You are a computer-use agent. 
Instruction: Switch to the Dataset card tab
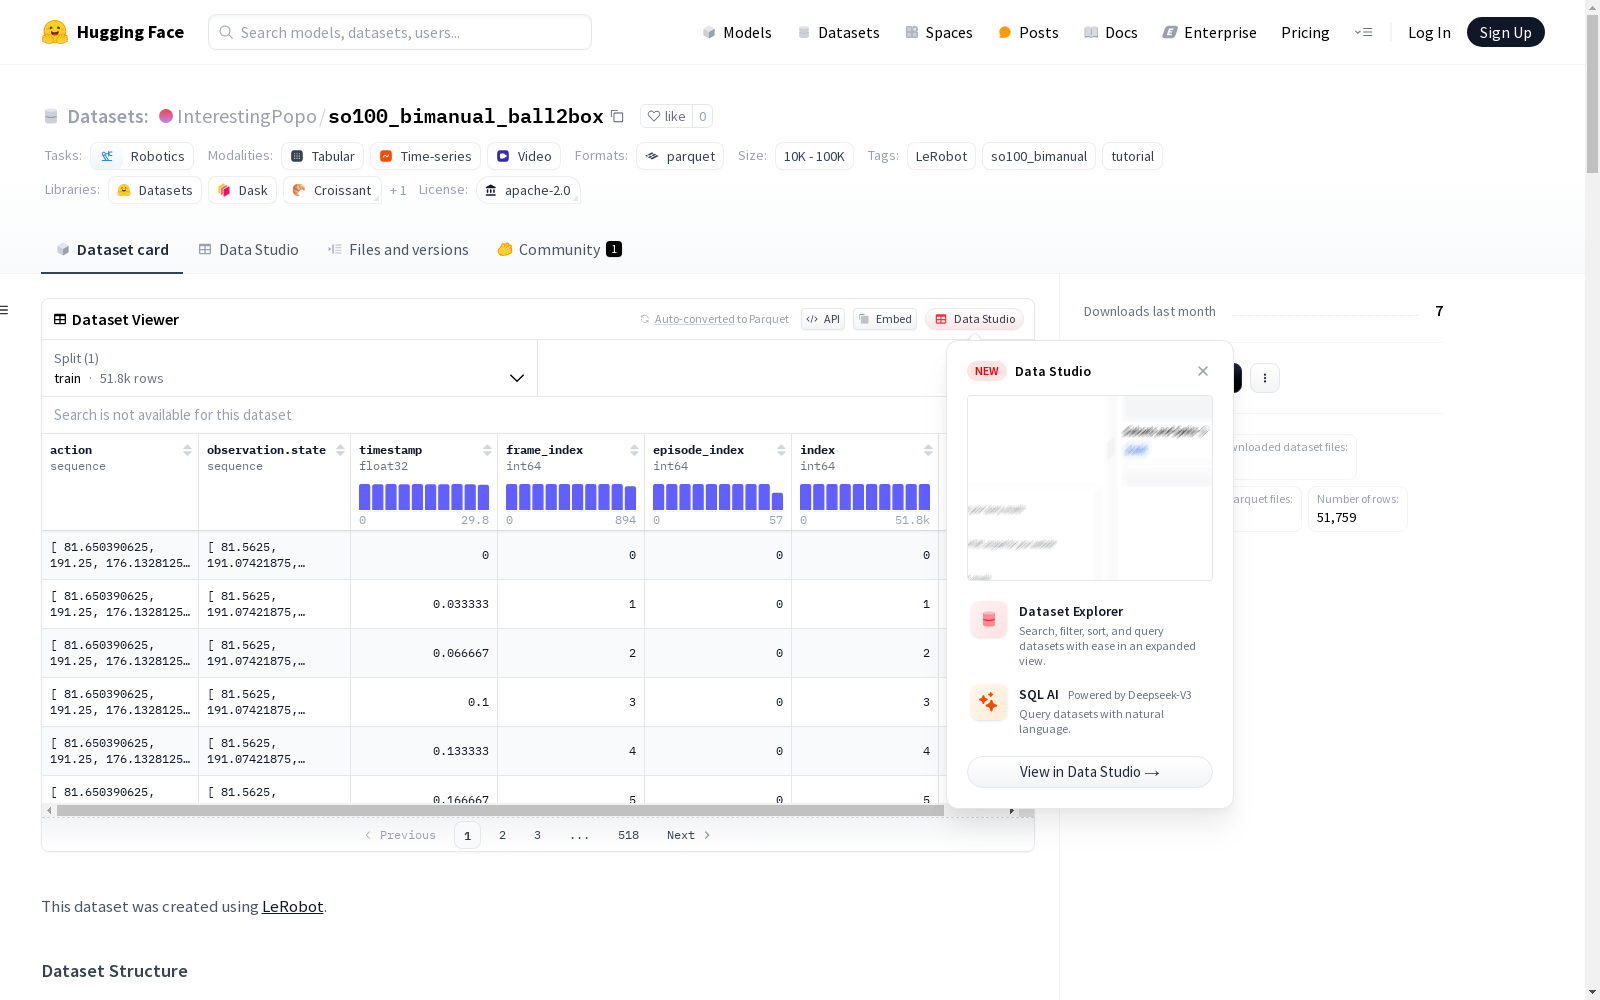tap(112, 250)
